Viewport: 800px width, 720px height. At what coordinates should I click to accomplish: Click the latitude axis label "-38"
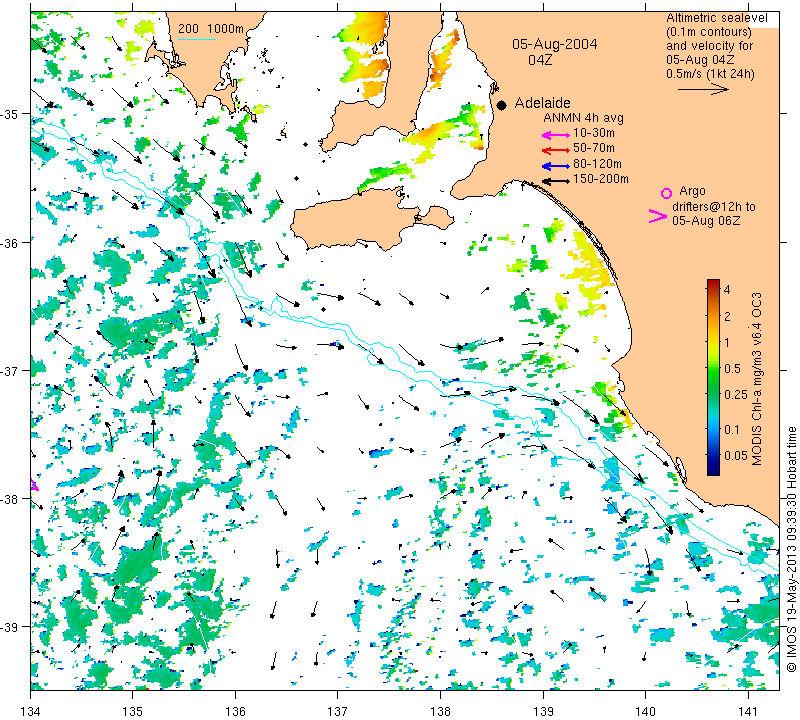tap(10, 499)
